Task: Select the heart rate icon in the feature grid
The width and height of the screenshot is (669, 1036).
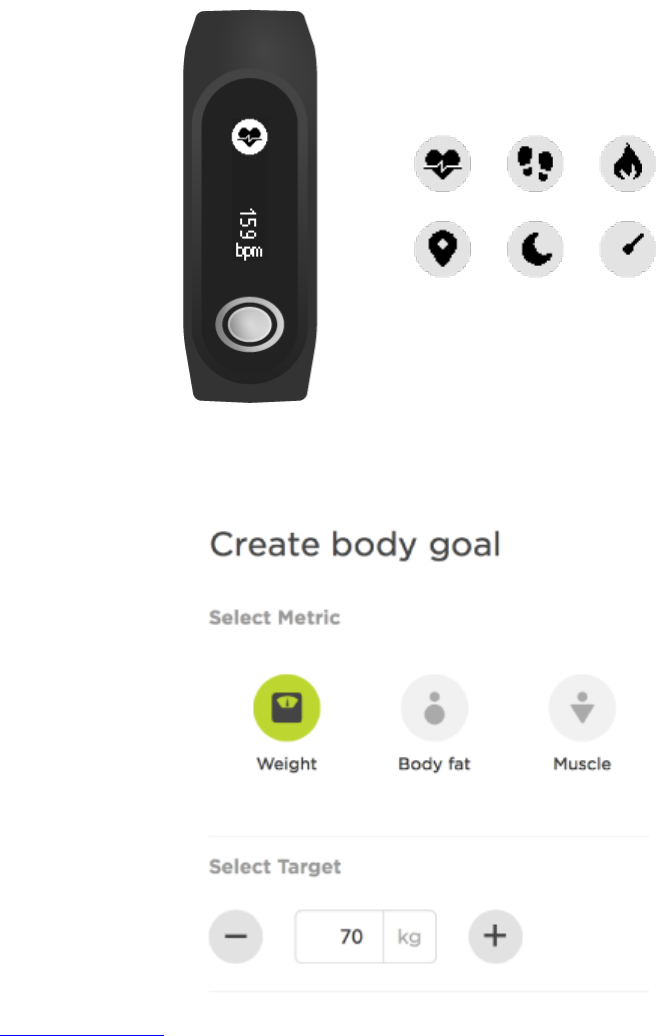Action: [x=442, y=163]
